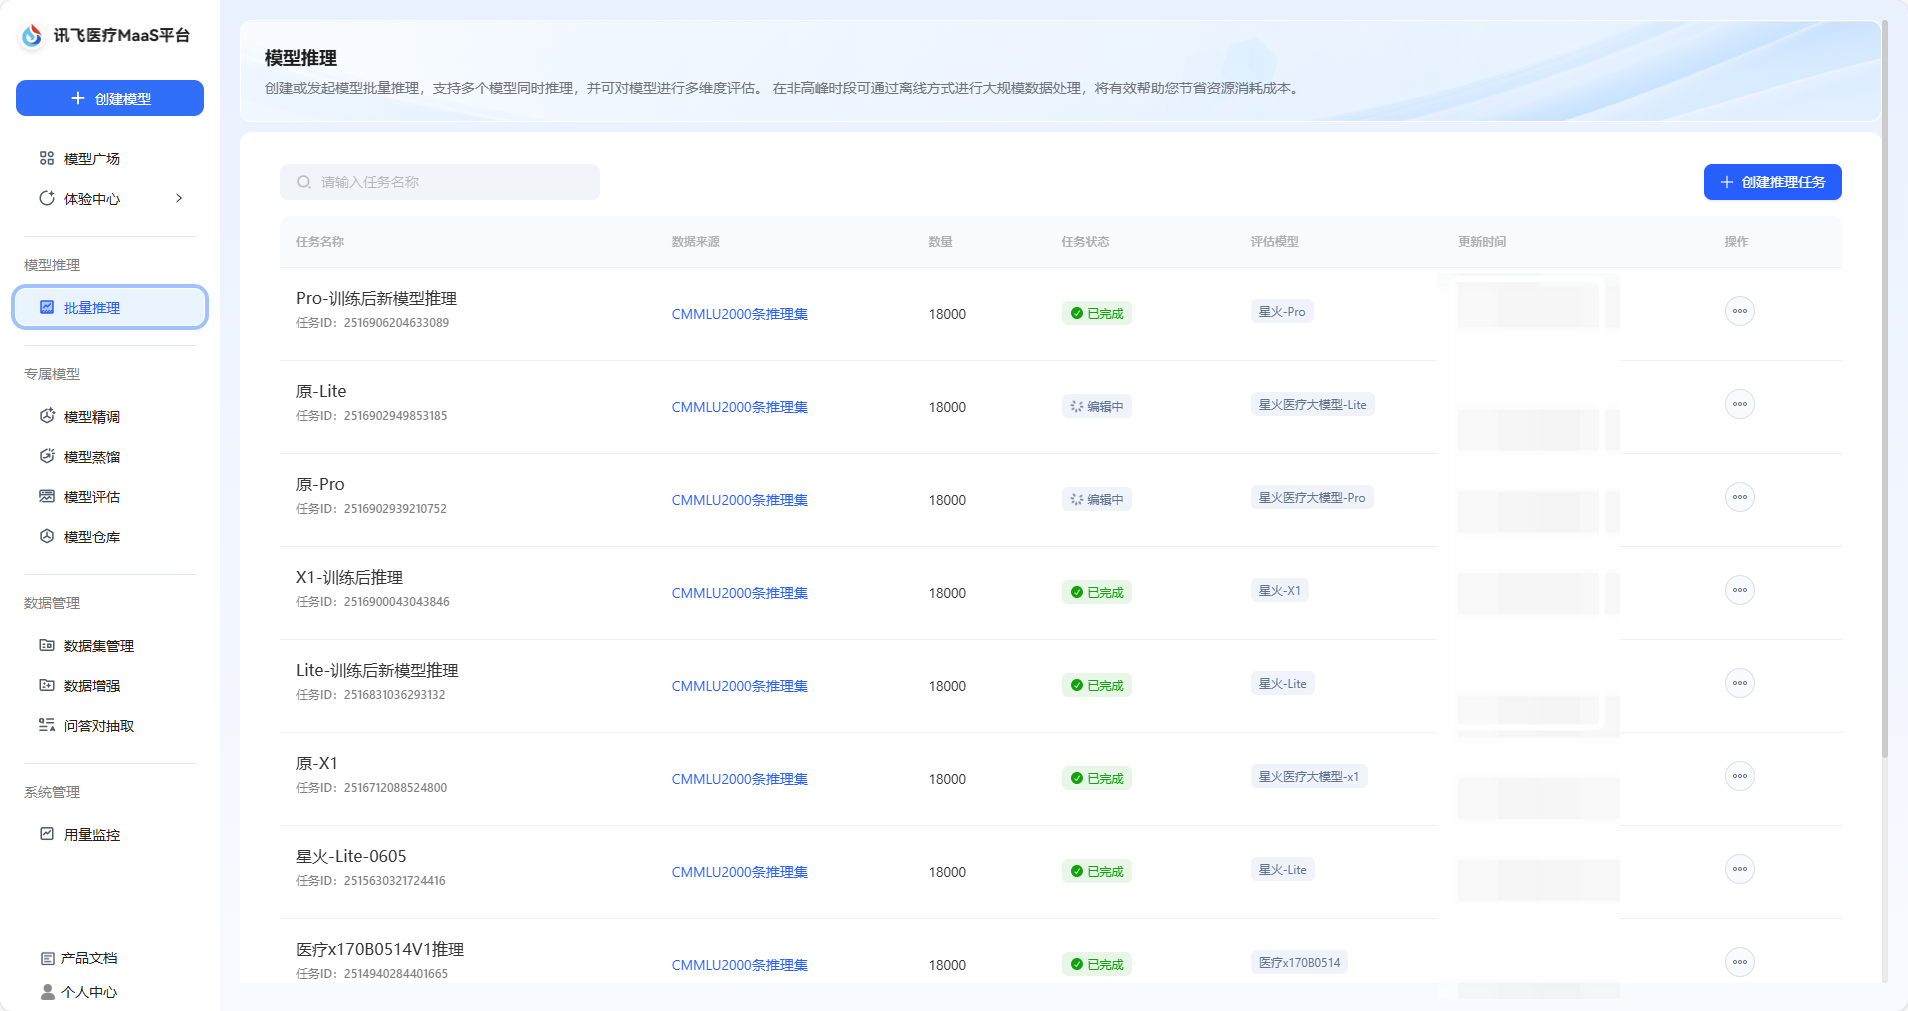1908x1011 pixels.
Task: Click task name 星火-Lite-0605
Action: 351,856
